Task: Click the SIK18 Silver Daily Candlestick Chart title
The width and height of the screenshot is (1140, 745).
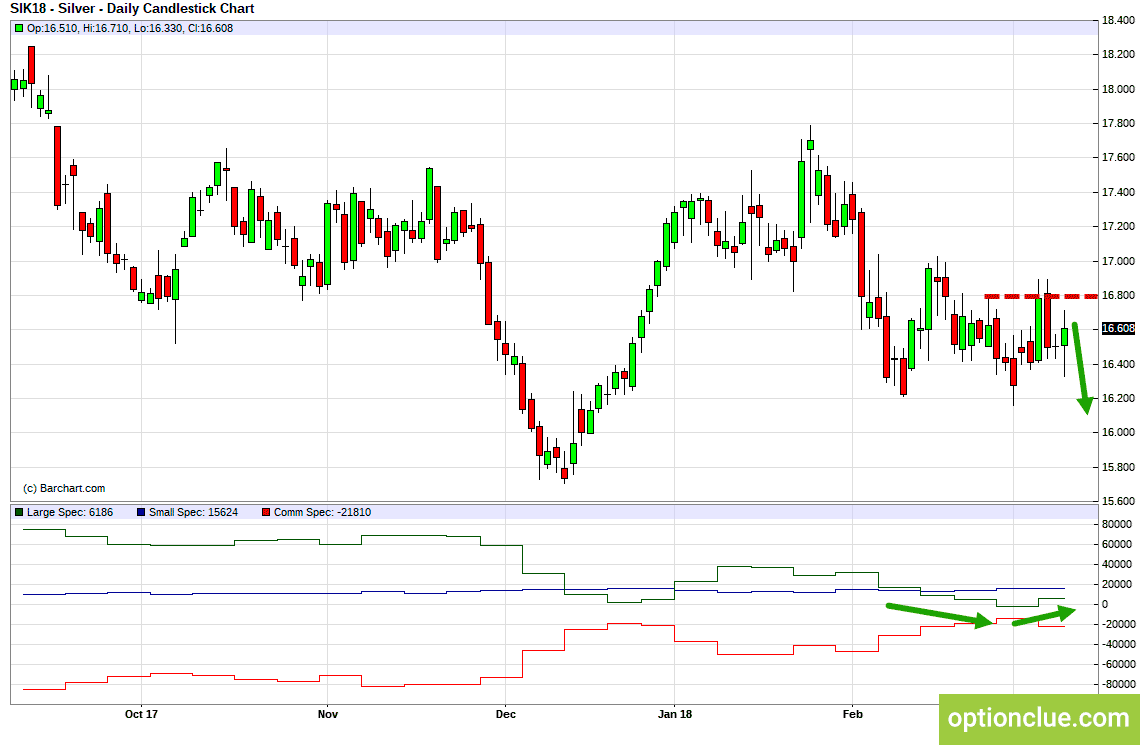Action: (x=132, y=9)
